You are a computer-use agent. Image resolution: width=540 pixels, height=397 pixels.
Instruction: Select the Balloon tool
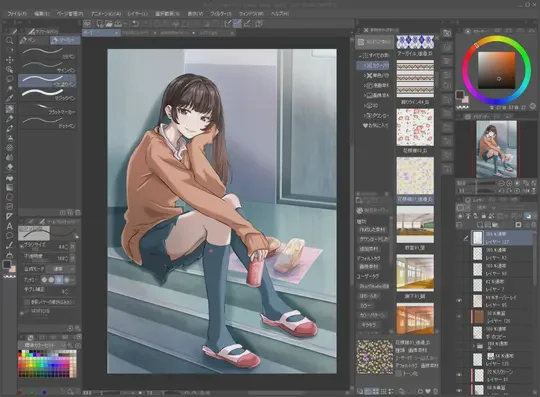coord(9,236)
